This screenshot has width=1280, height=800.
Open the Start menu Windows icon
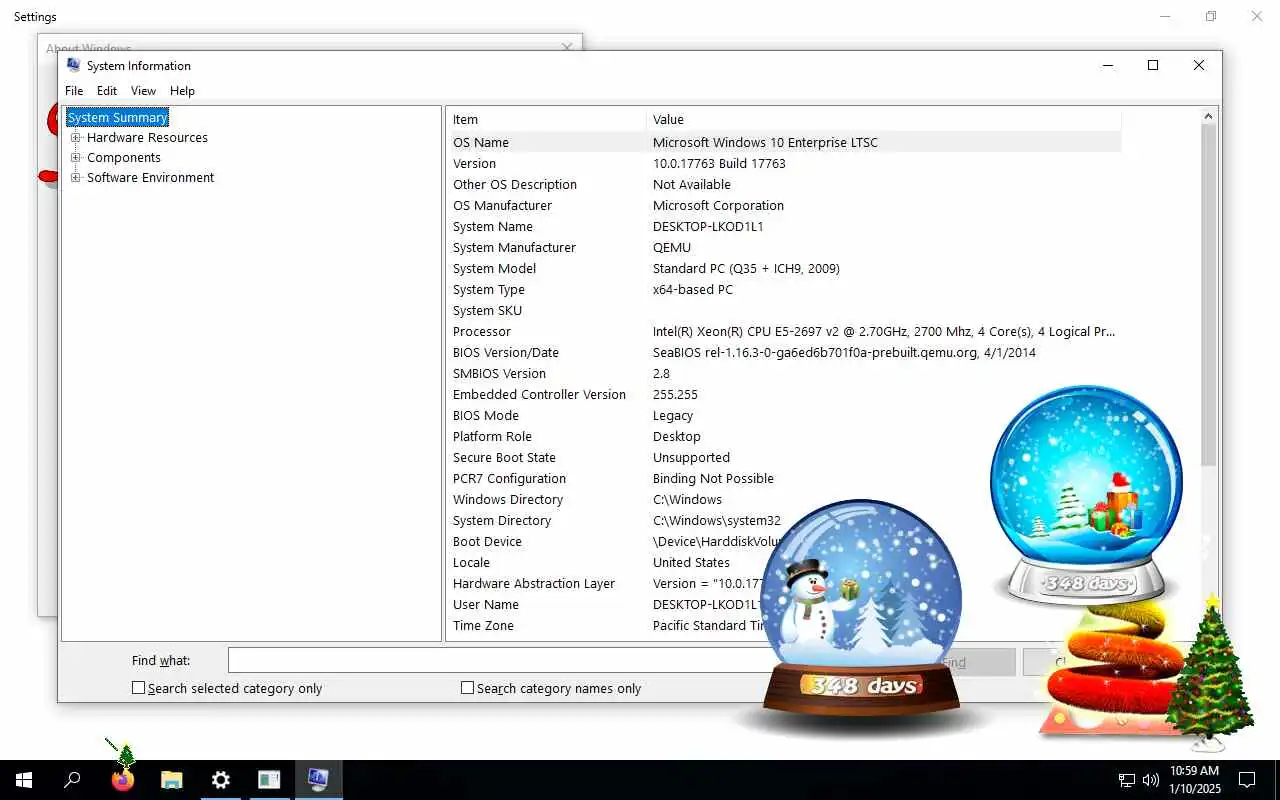(24, 780)
